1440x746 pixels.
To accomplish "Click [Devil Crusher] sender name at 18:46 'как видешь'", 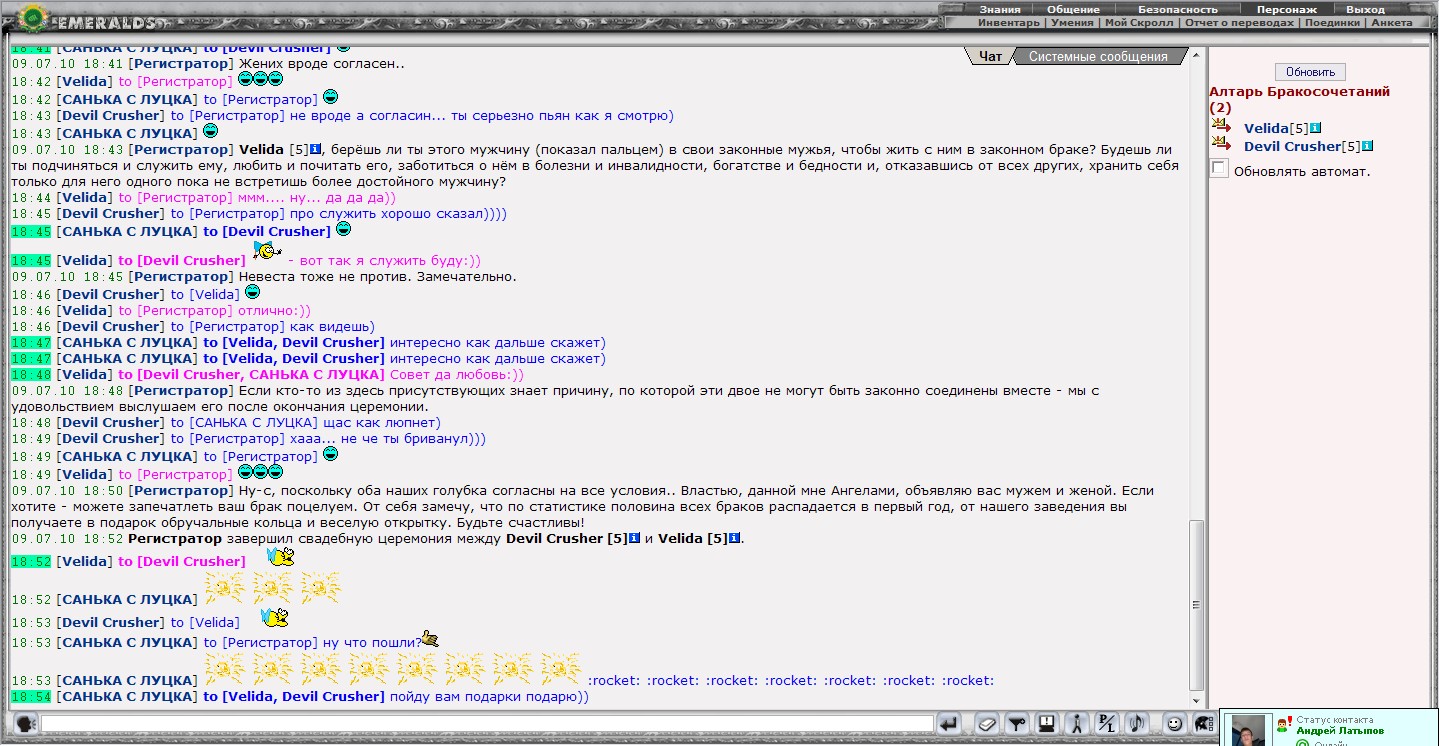I will (x=110, y=326).
